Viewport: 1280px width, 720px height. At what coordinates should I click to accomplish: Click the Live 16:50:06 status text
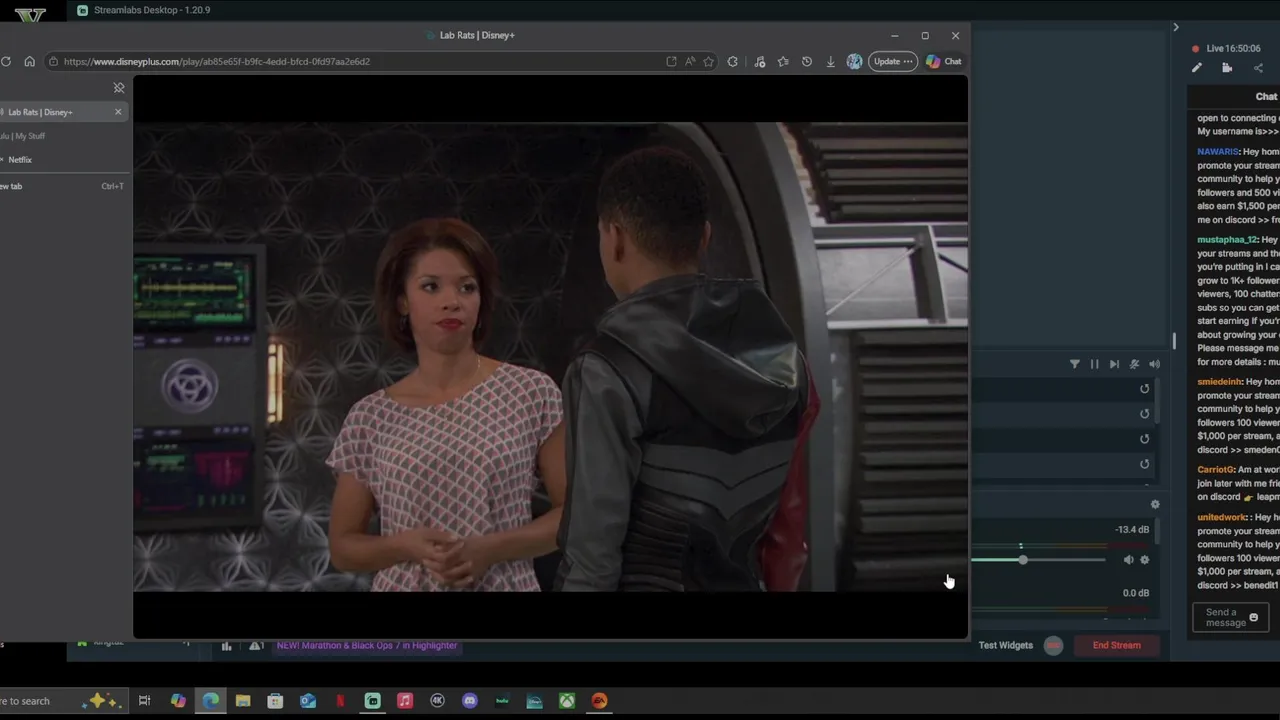[x=1233, y=48]
